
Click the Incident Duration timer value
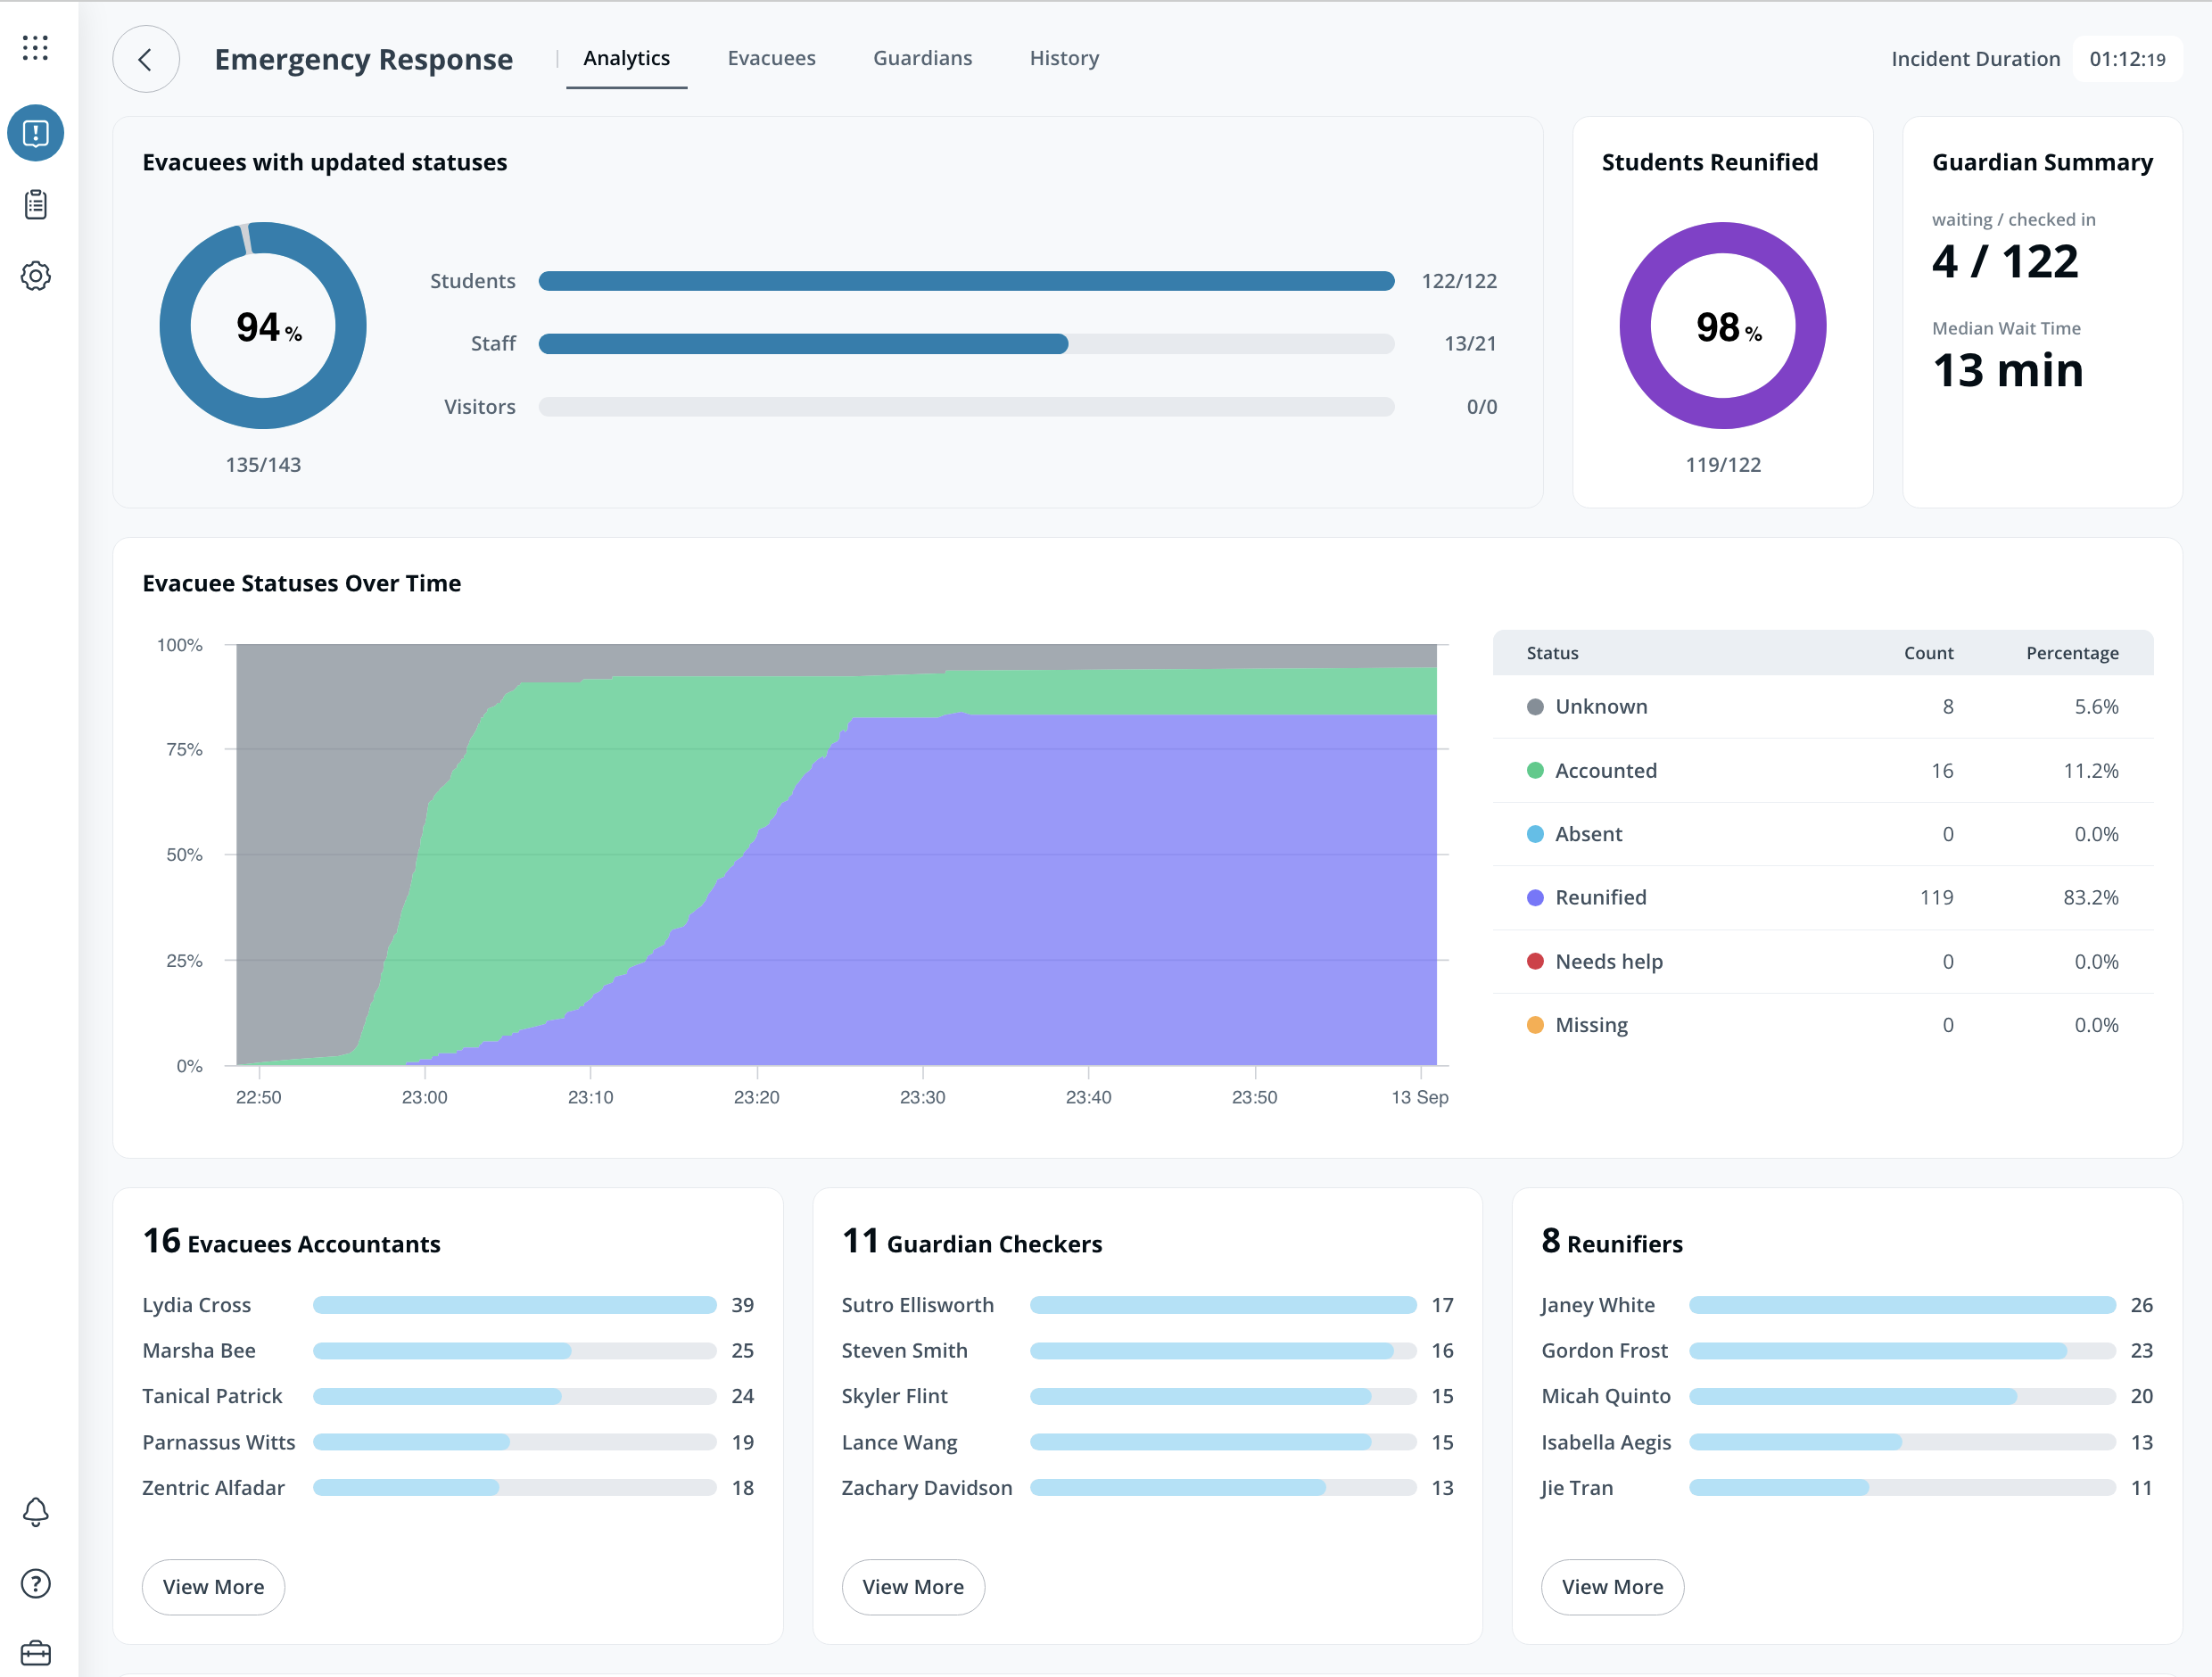pyautogui.click(x=2126, y=59)
